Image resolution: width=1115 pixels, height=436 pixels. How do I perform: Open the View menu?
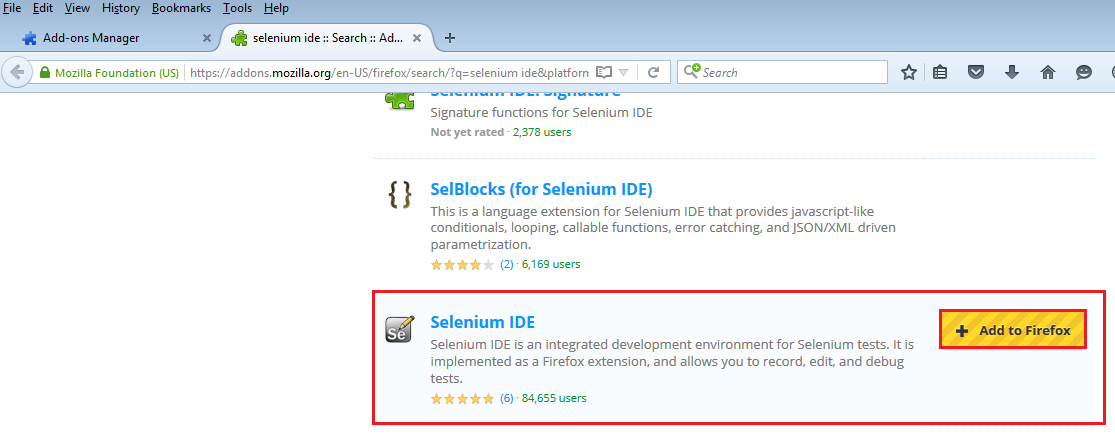coord(78,9)
